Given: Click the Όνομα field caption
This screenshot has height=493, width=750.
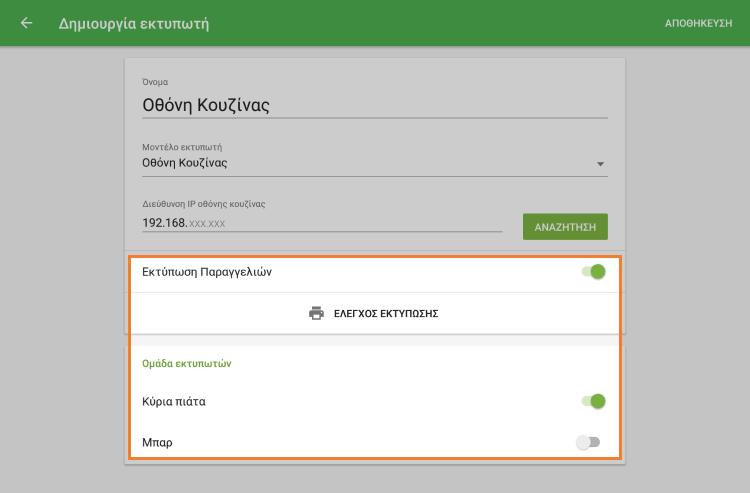Looking at the screenshot, I should tap(156, 81).
